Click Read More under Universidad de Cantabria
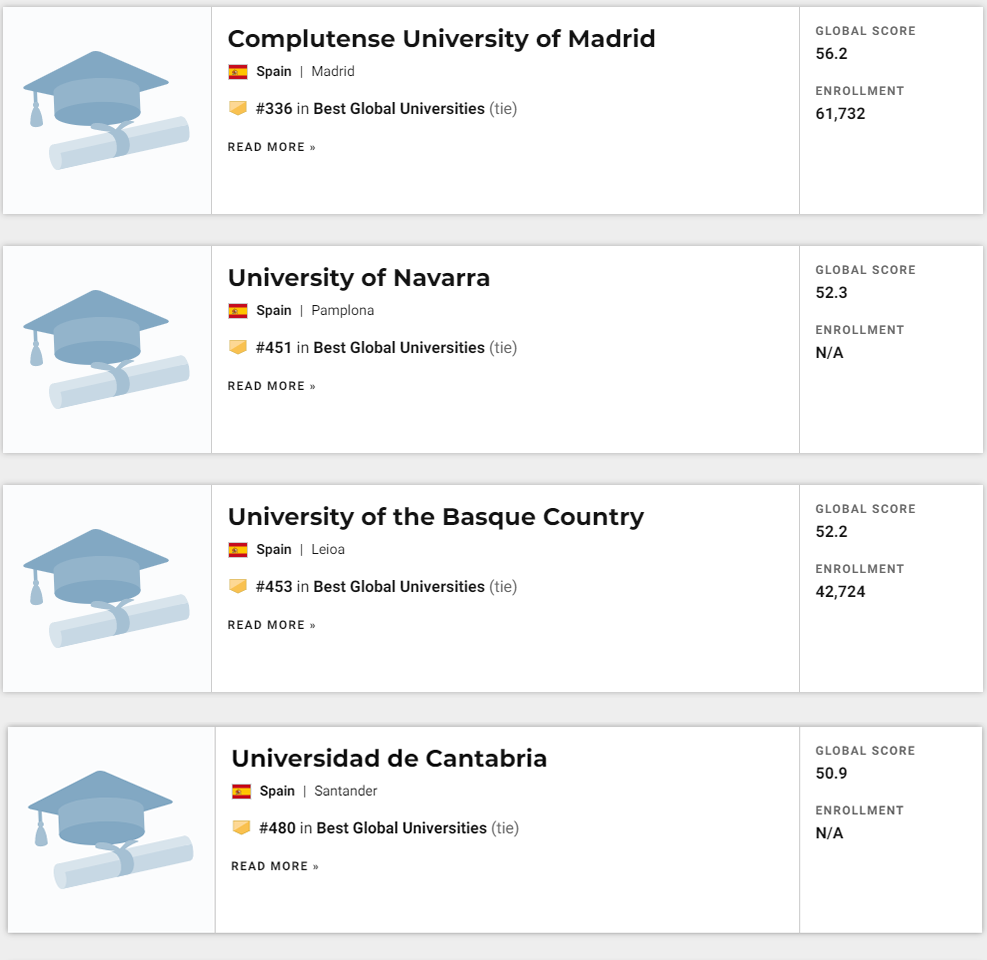This screenshot has width=987, height=960. pyautogui.click(x=274, y=866)
